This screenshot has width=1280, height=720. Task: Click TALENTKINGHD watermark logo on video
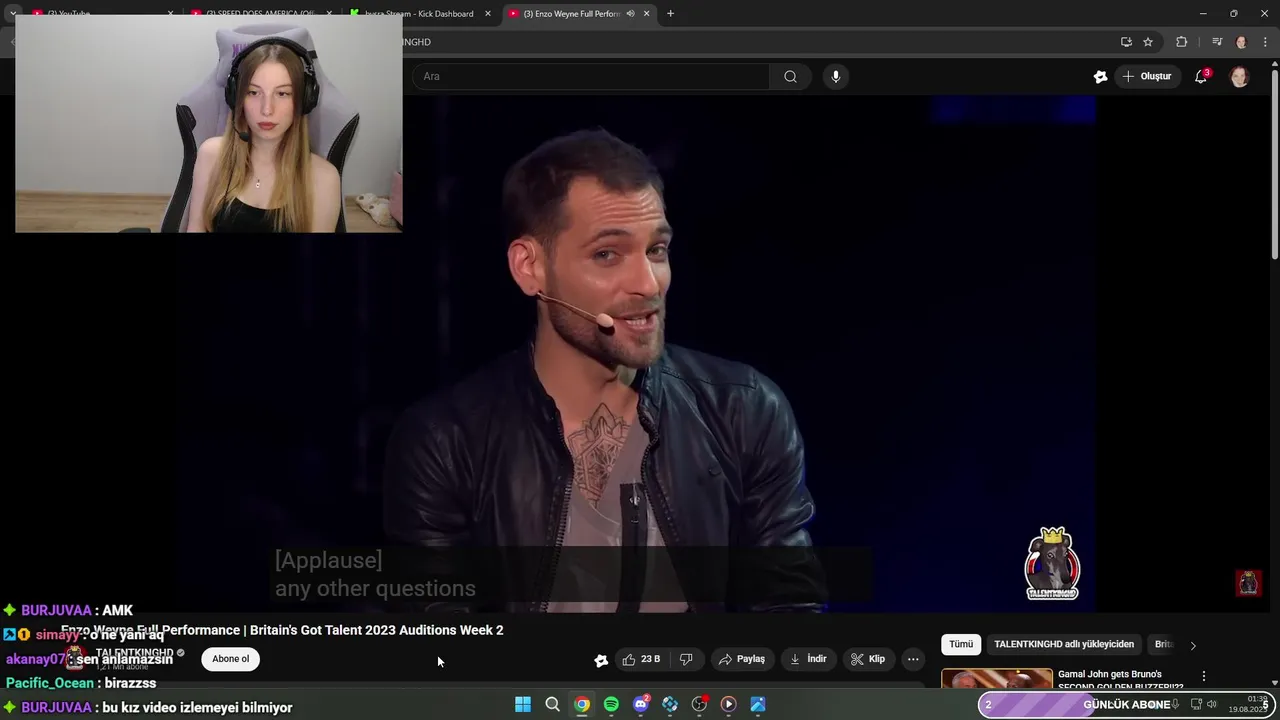[x=1052, y=563]
